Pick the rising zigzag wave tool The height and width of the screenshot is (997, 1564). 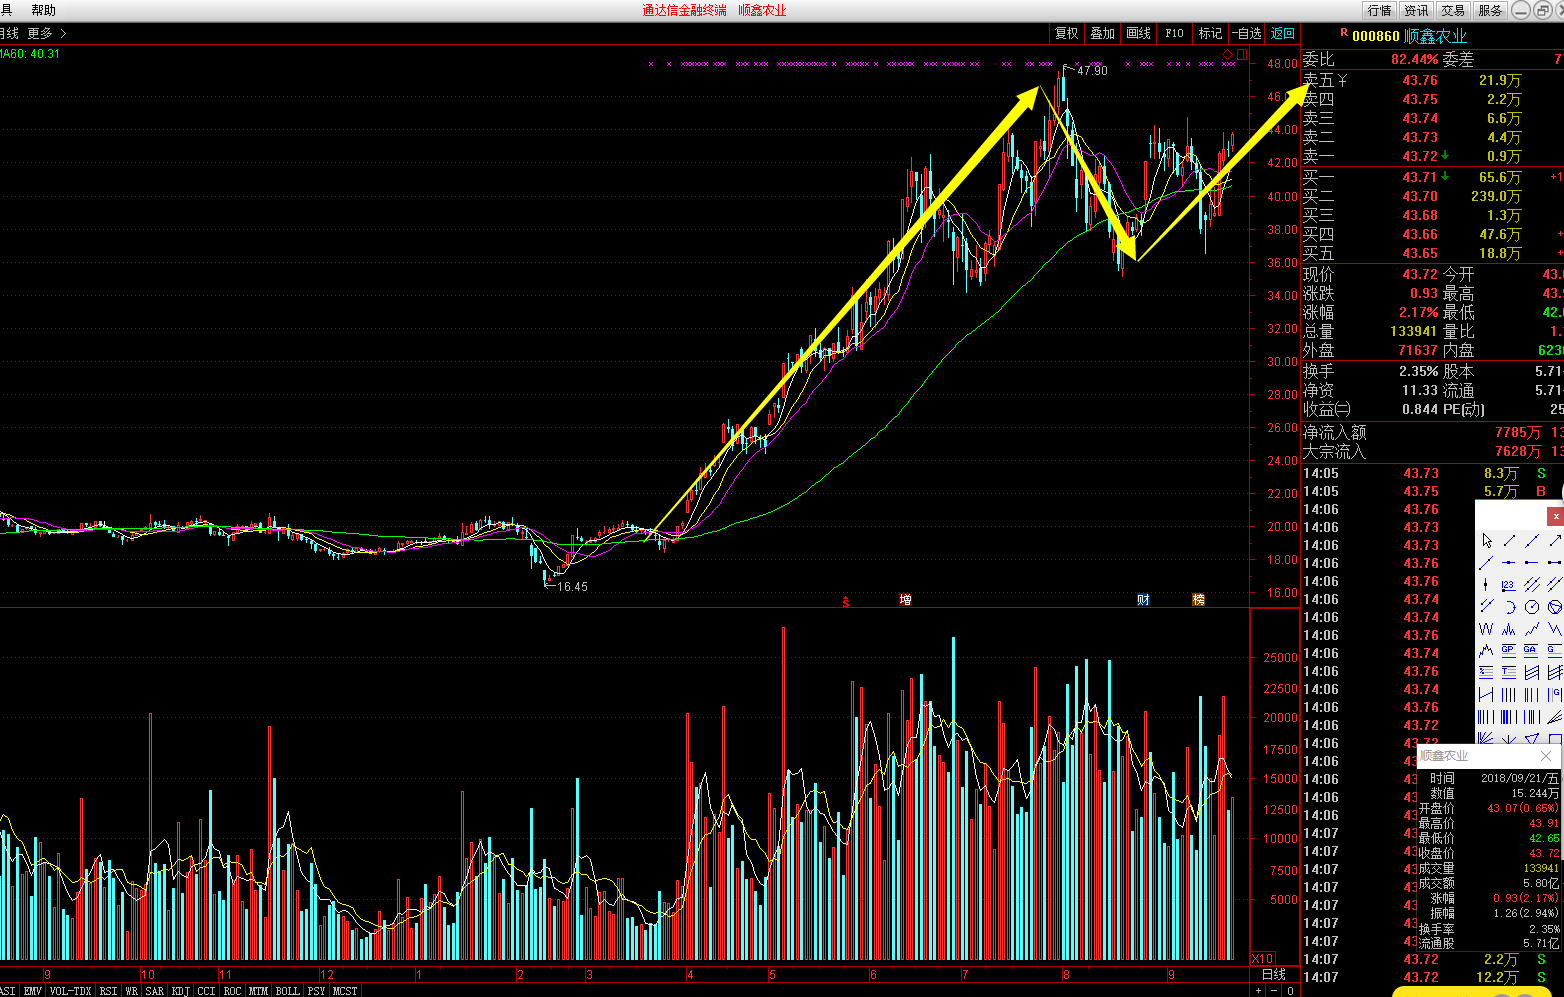(x=1532, y=629)
